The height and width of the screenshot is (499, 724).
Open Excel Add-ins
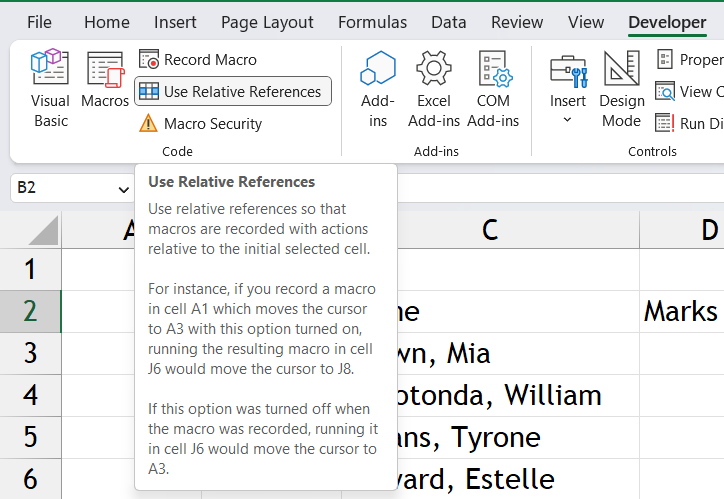(434, 88)
